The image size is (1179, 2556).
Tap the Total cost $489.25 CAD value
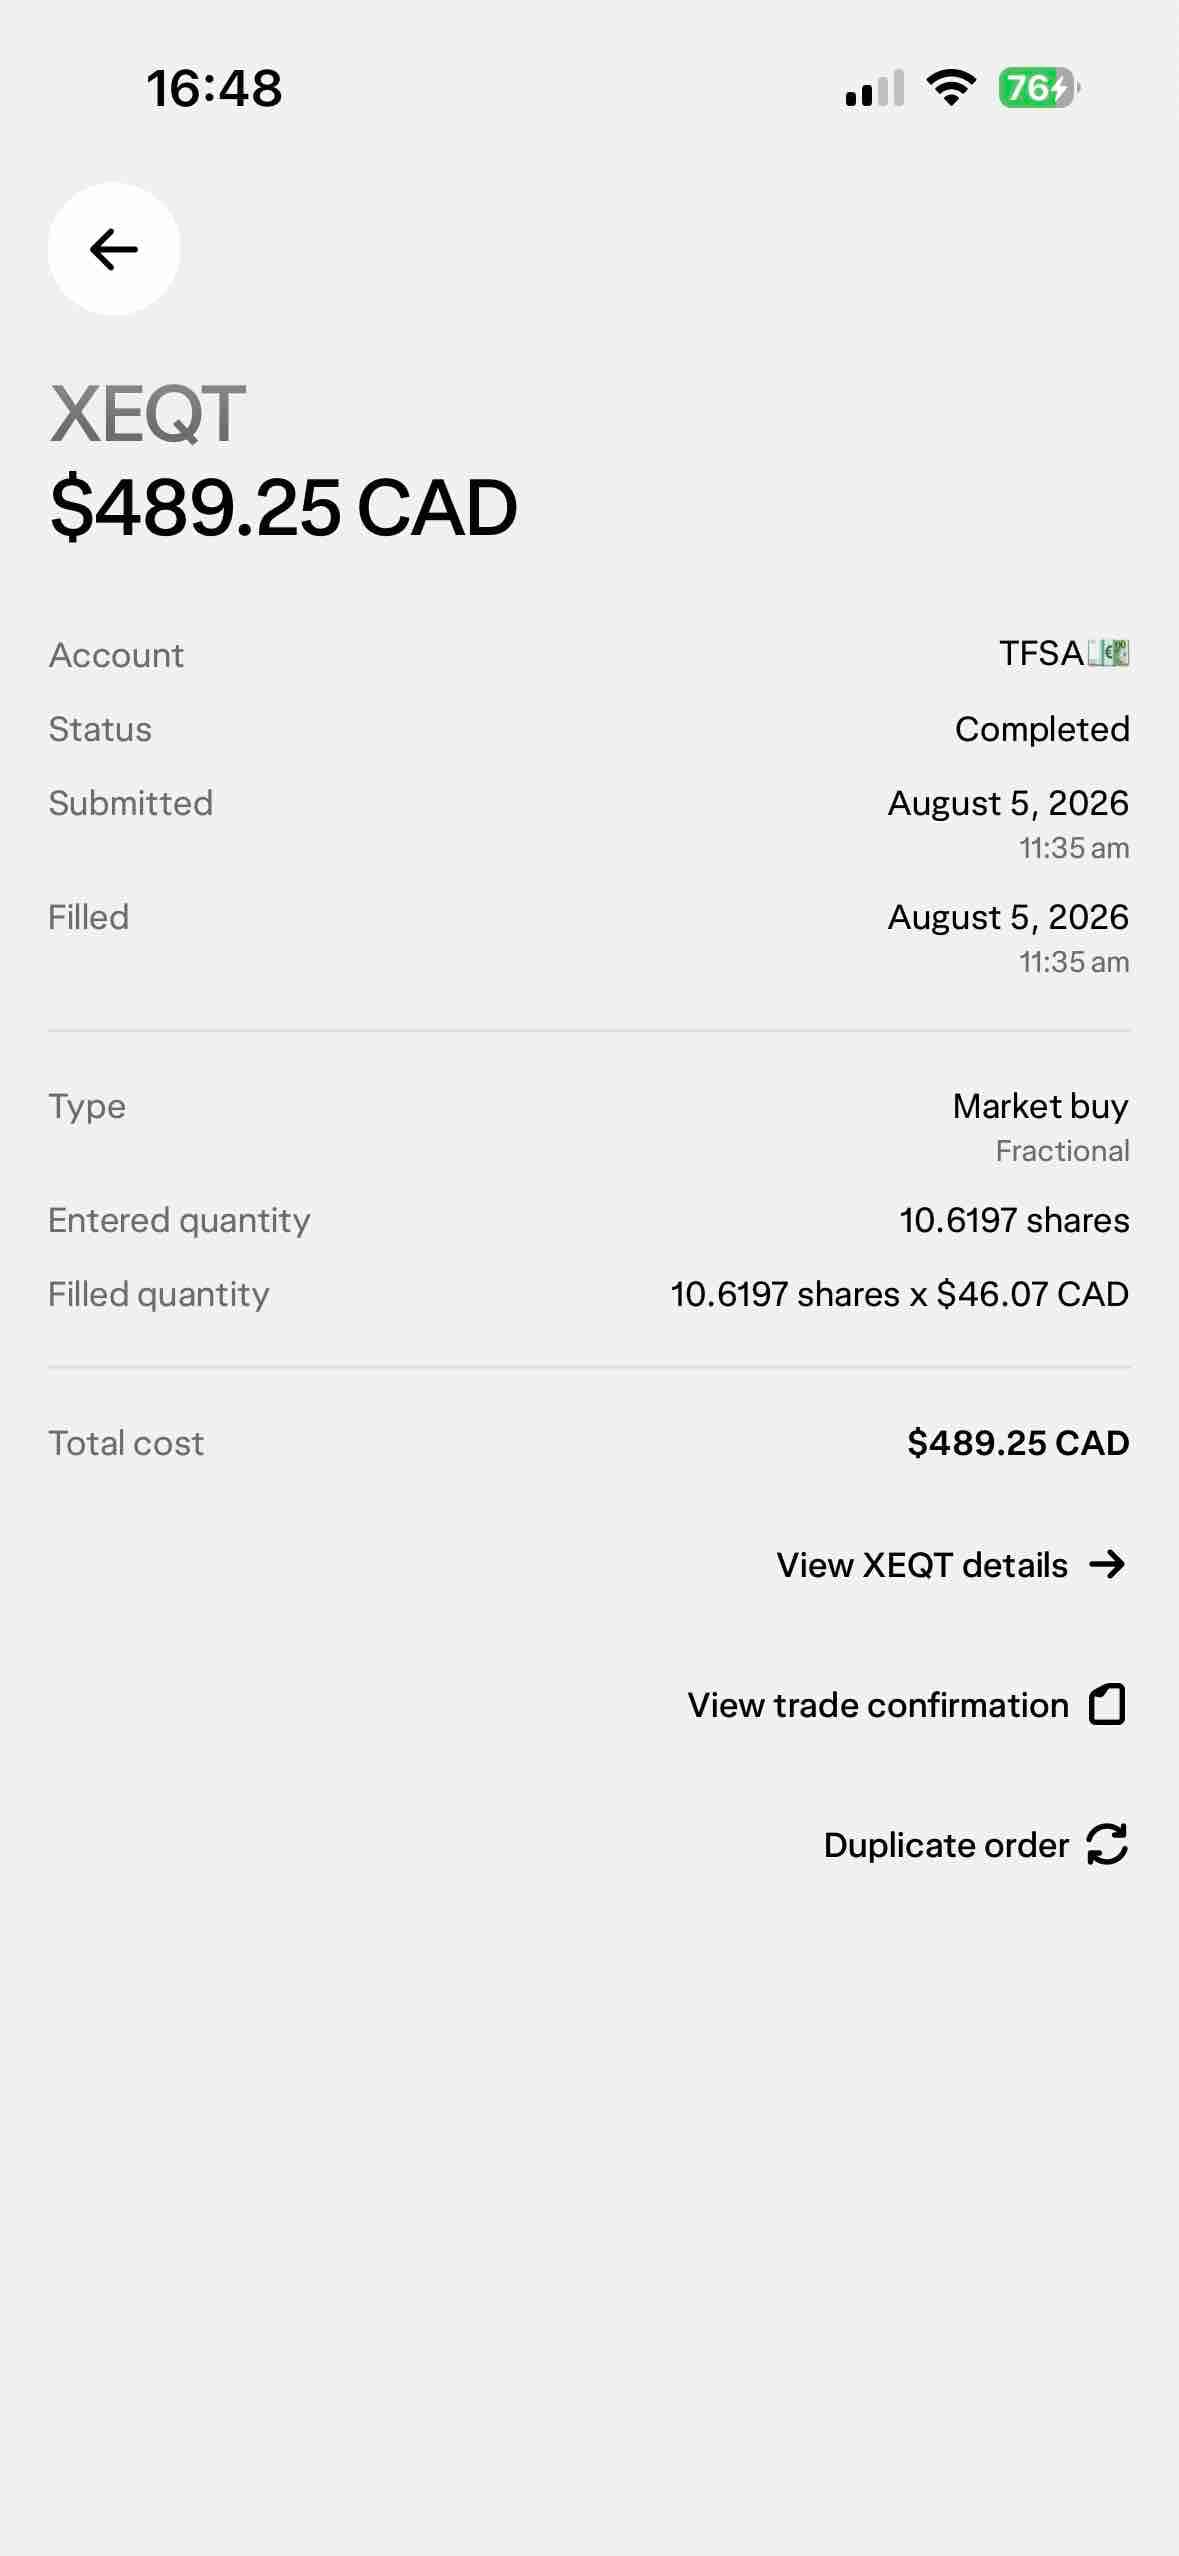(1018, 1443)
